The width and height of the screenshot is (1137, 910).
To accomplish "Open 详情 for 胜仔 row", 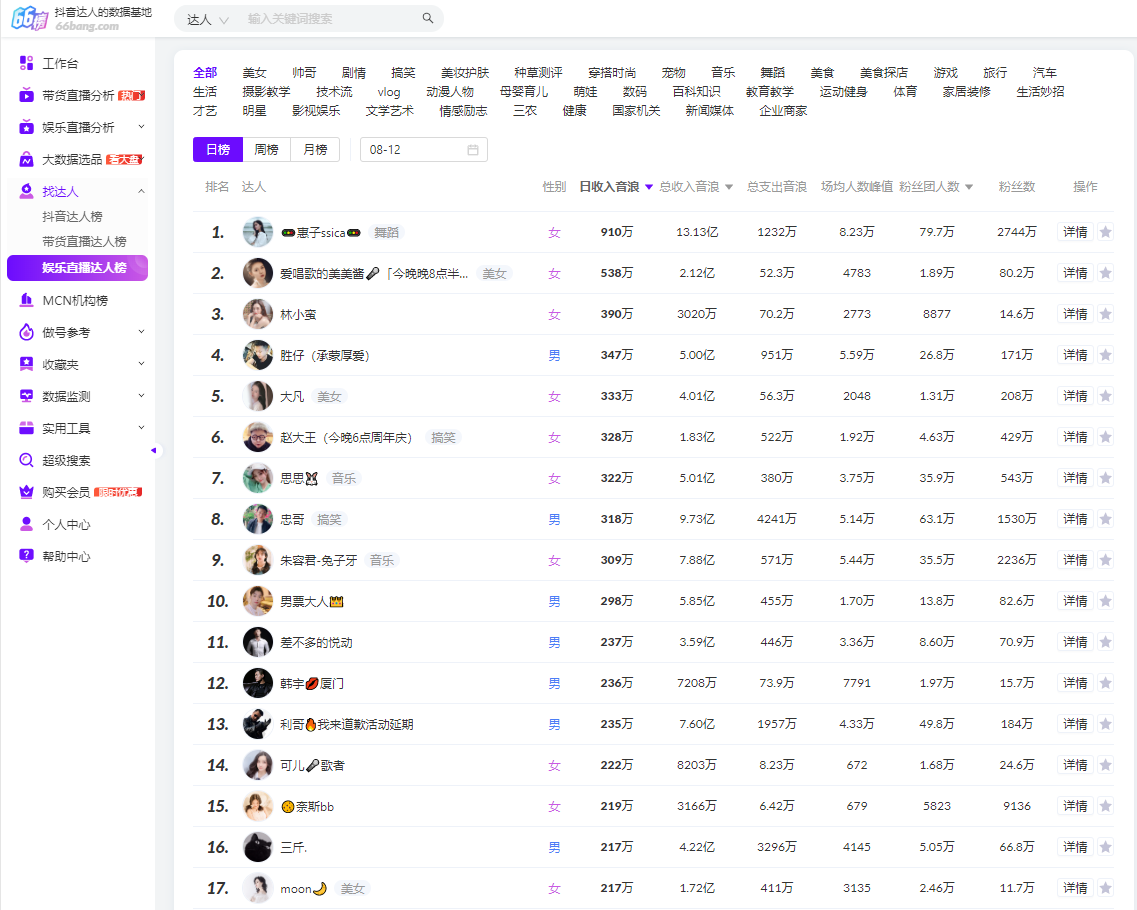I will click(1075, 355).
